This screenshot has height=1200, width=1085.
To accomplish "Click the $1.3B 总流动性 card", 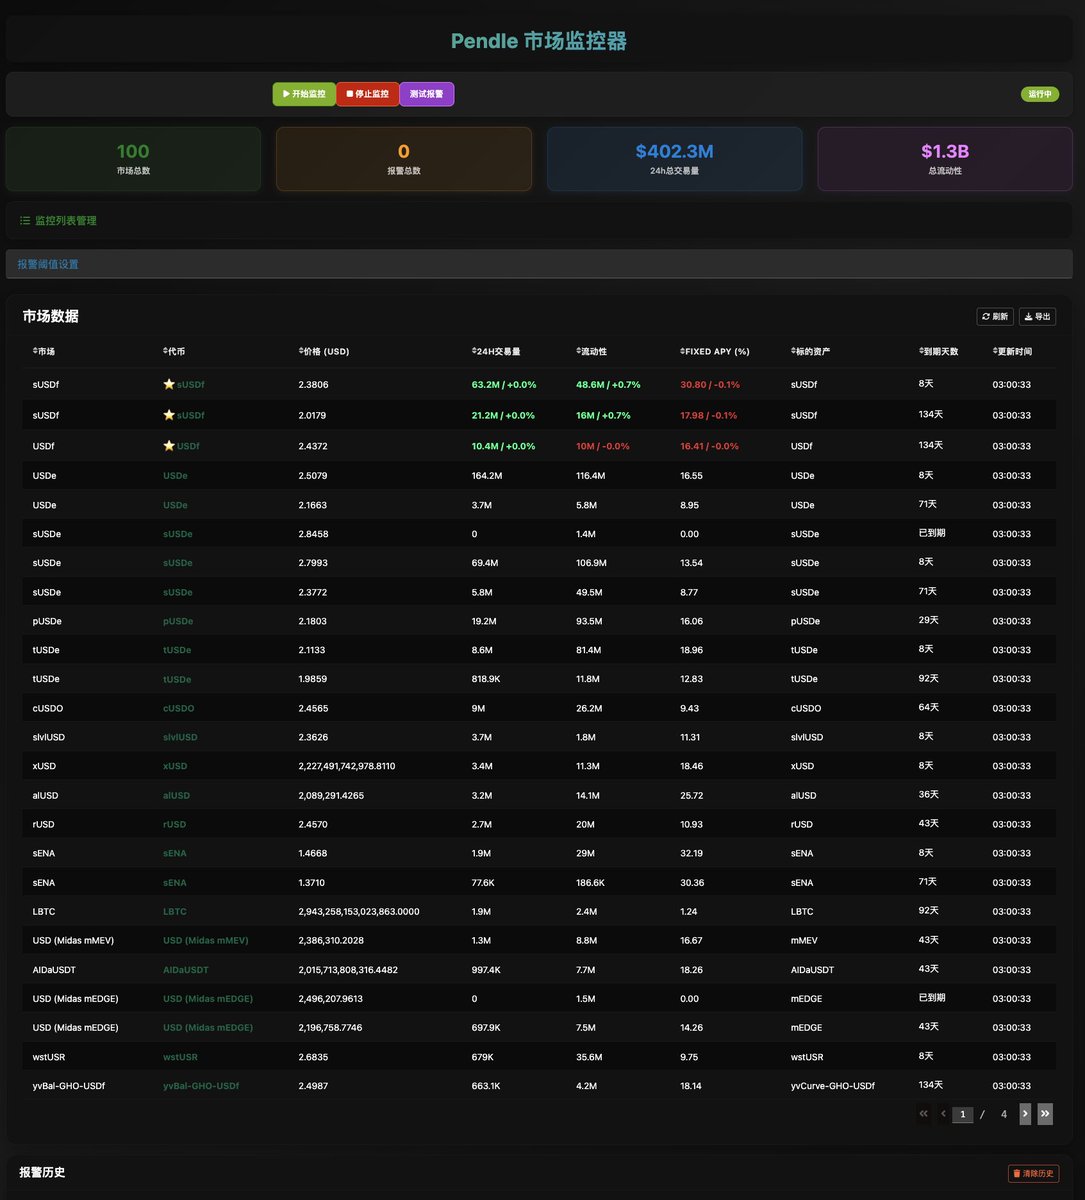I will pyautogui.click(x=945, y=159).
